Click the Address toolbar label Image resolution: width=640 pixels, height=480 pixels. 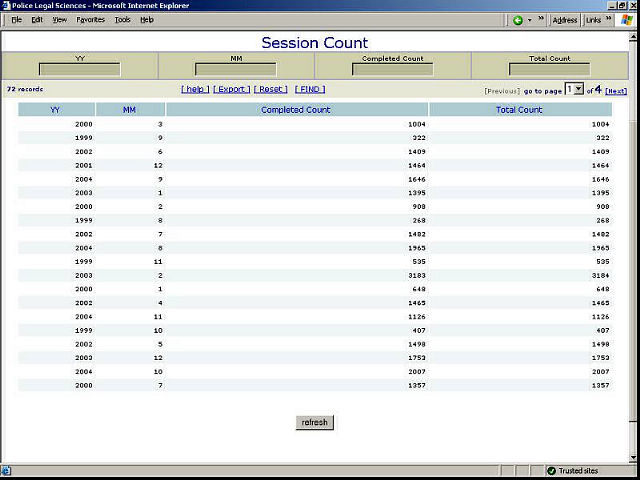coord(565,20)
